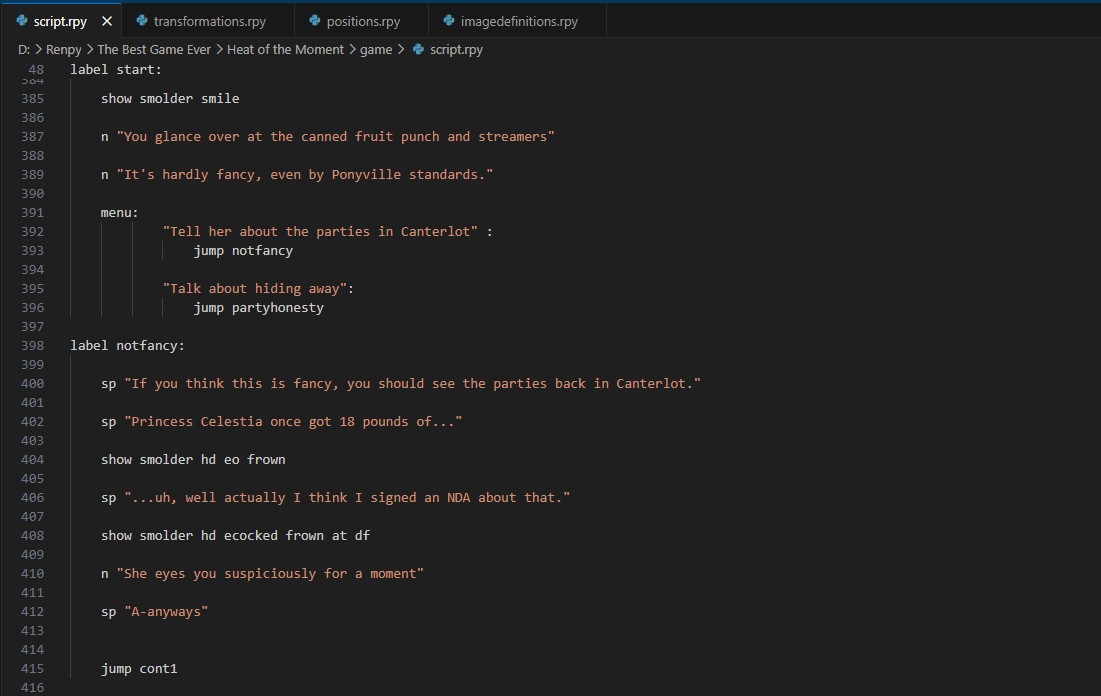The image size is (1101, 696).
Task: Click line number 385
Action: click(32, 98)
